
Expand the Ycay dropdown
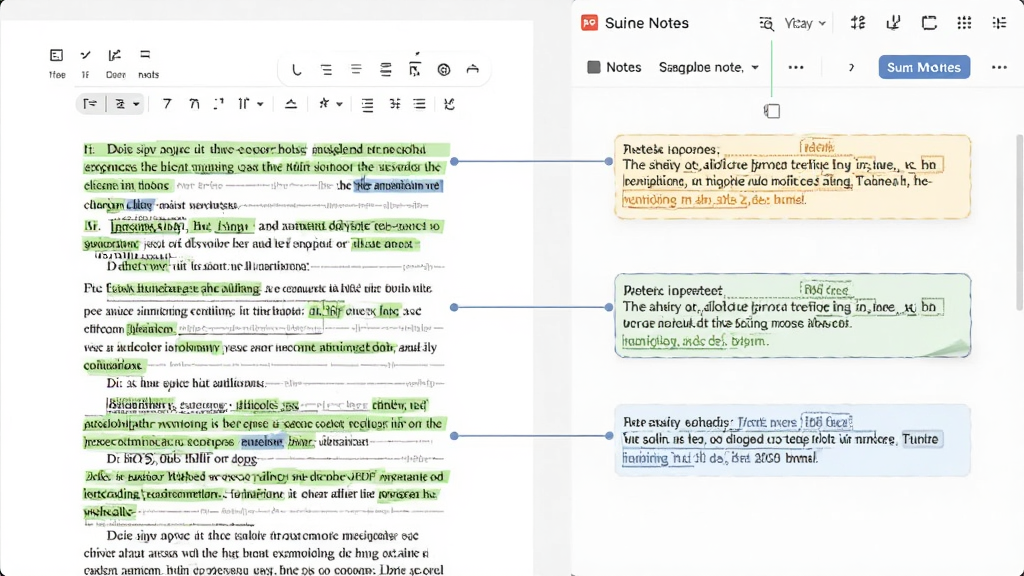pyautogui.click(x=805, y=24)
